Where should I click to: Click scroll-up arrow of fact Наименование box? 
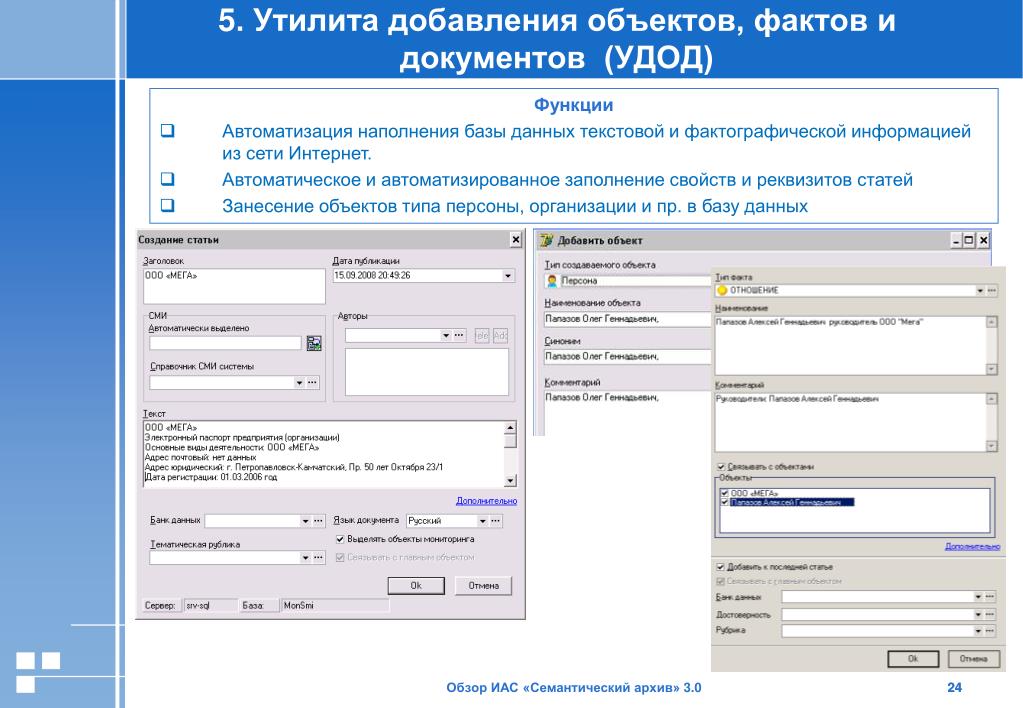tap(991, 322)
